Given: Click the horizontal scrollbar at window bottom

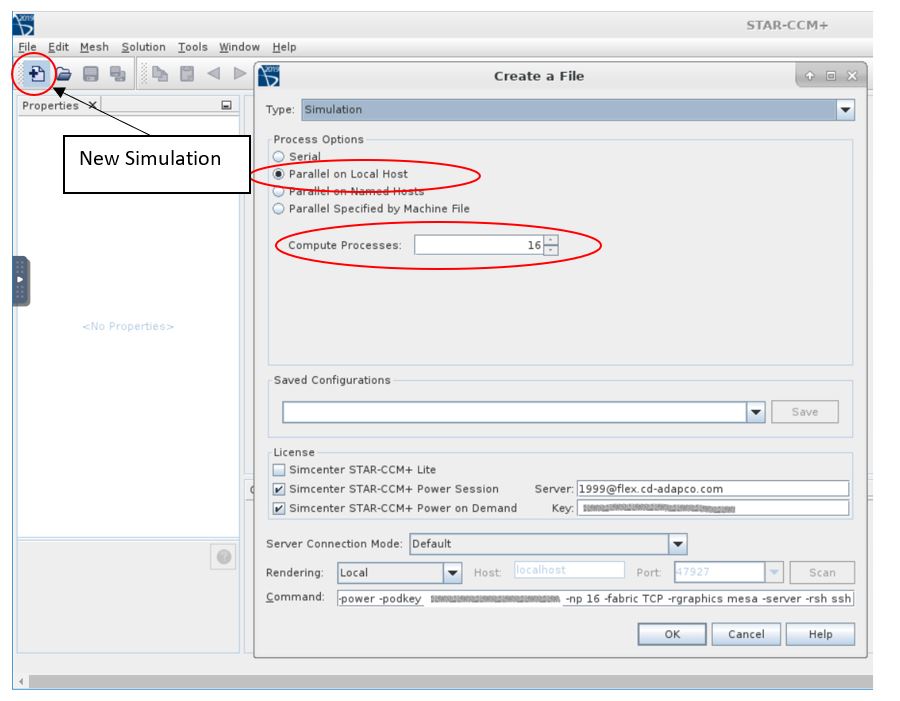Looking at the screenshot, I should 451,681.
